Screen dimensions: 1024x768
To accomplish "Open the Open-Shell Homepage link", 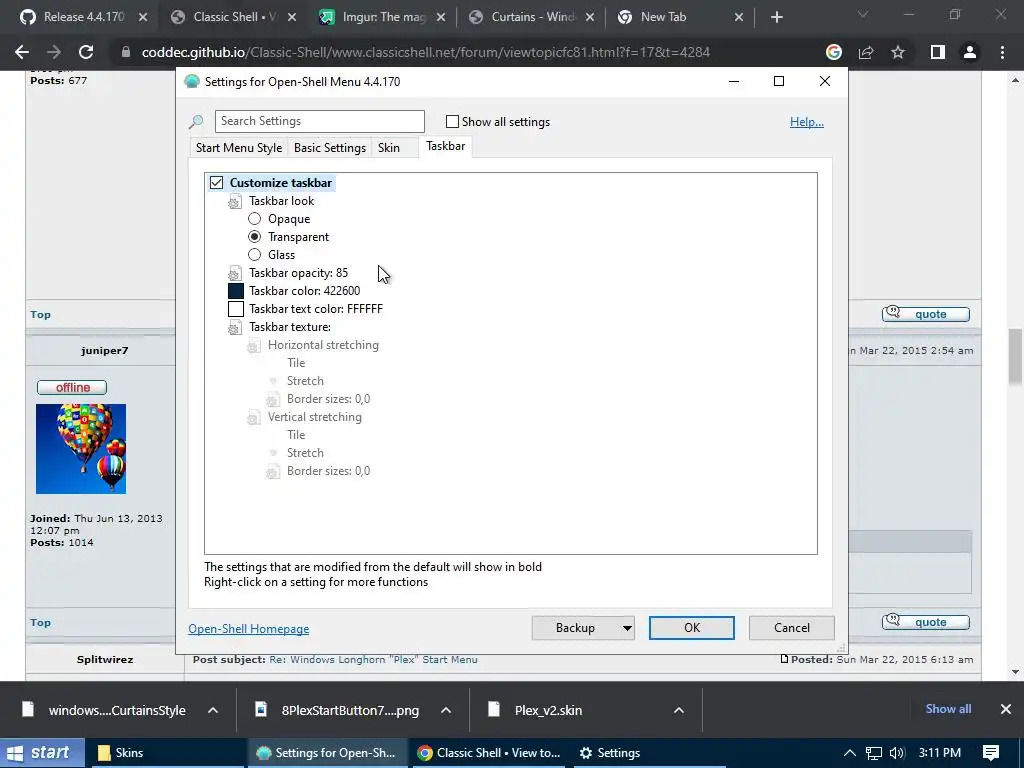I will click(x=249, y=629).
